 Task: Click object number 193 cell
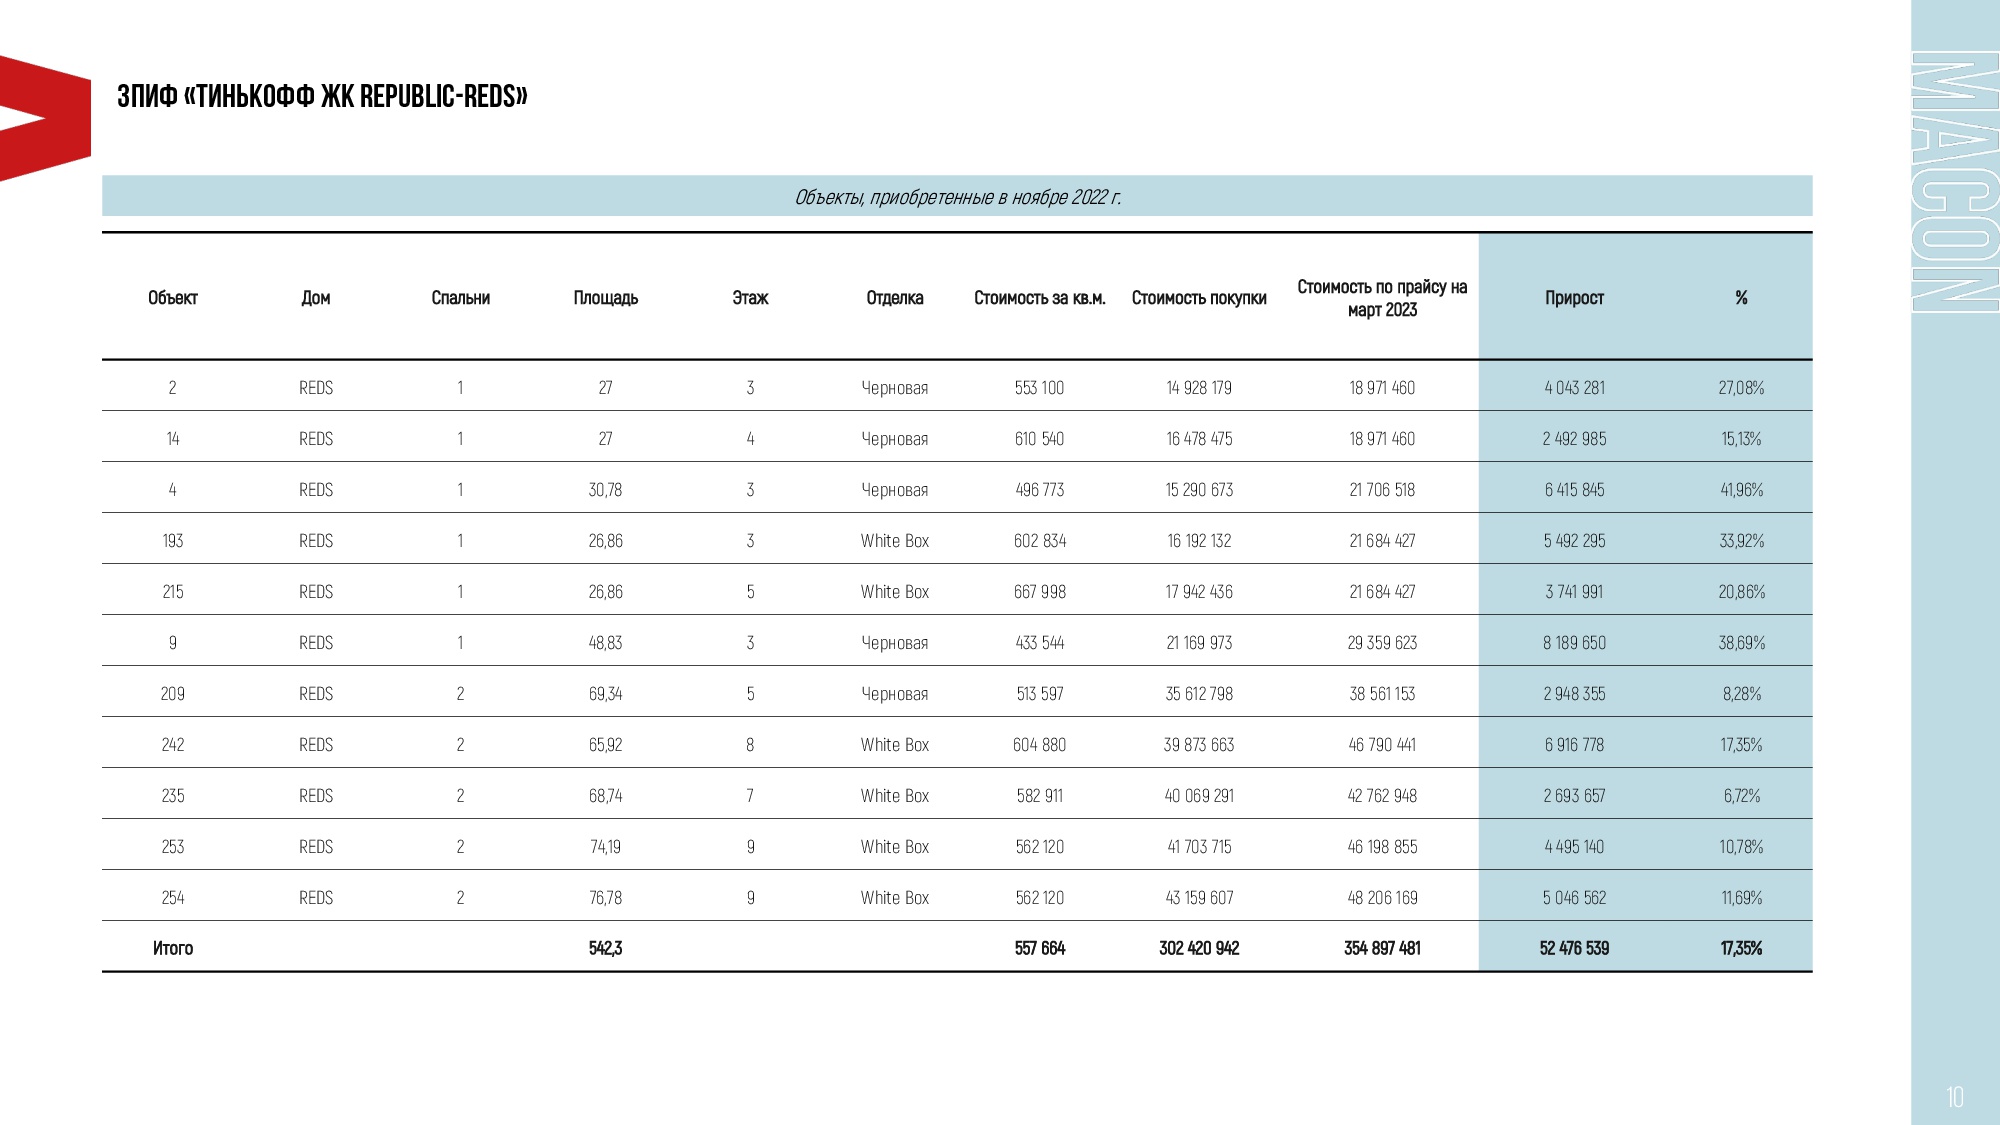[172, 541]
